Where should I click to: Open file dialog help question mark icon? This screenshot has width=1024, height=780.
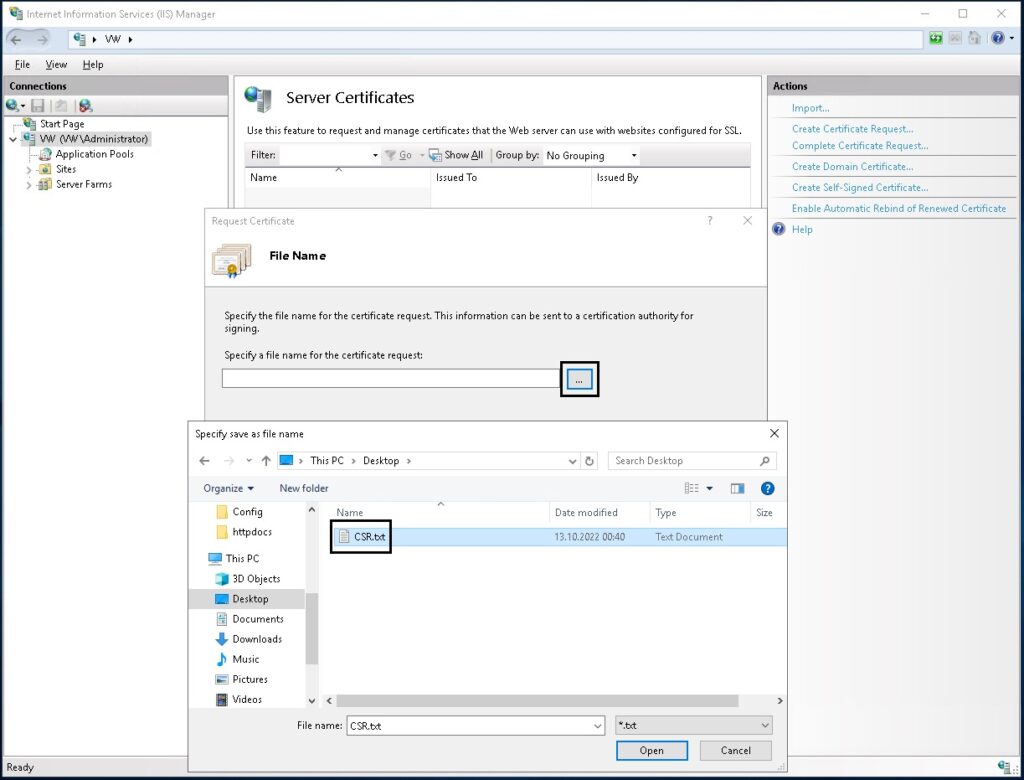(x=767, y=488)
